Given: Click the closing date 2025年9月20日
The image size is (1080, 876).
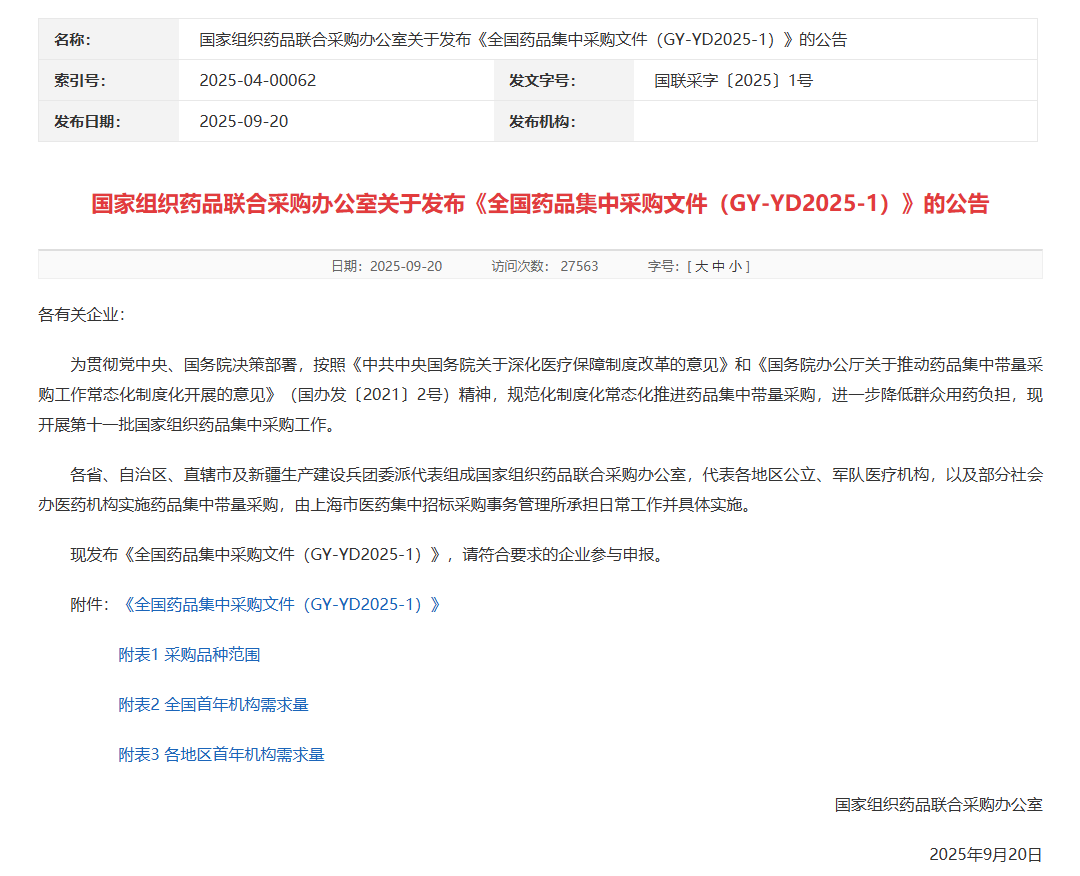Looking at the screenshot, I should point(985,855).
